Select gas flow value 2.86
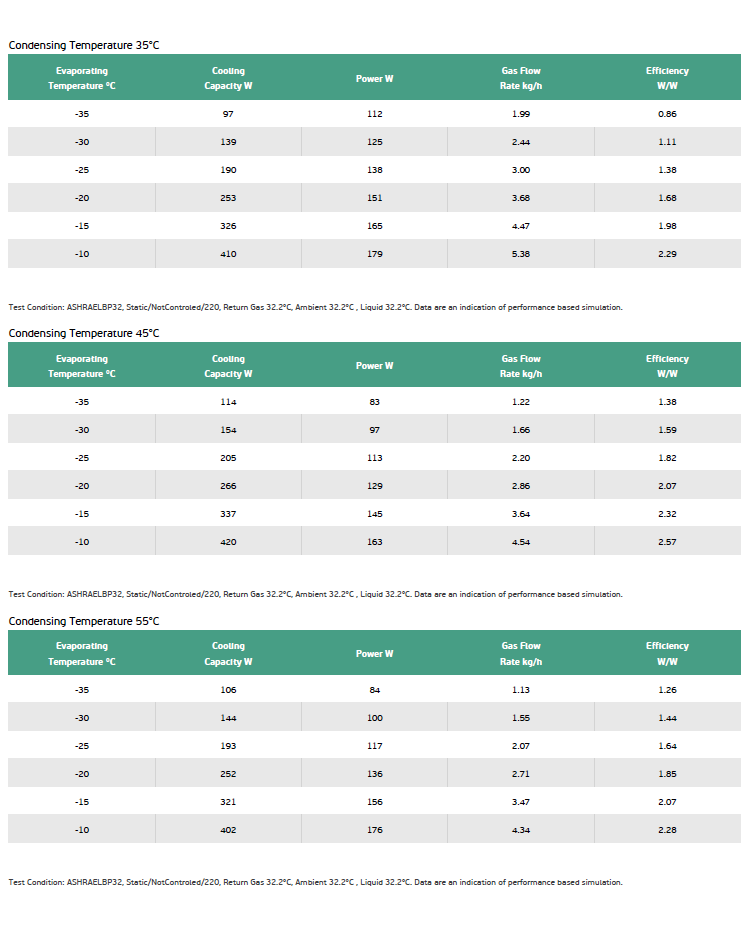 (521, 486)
